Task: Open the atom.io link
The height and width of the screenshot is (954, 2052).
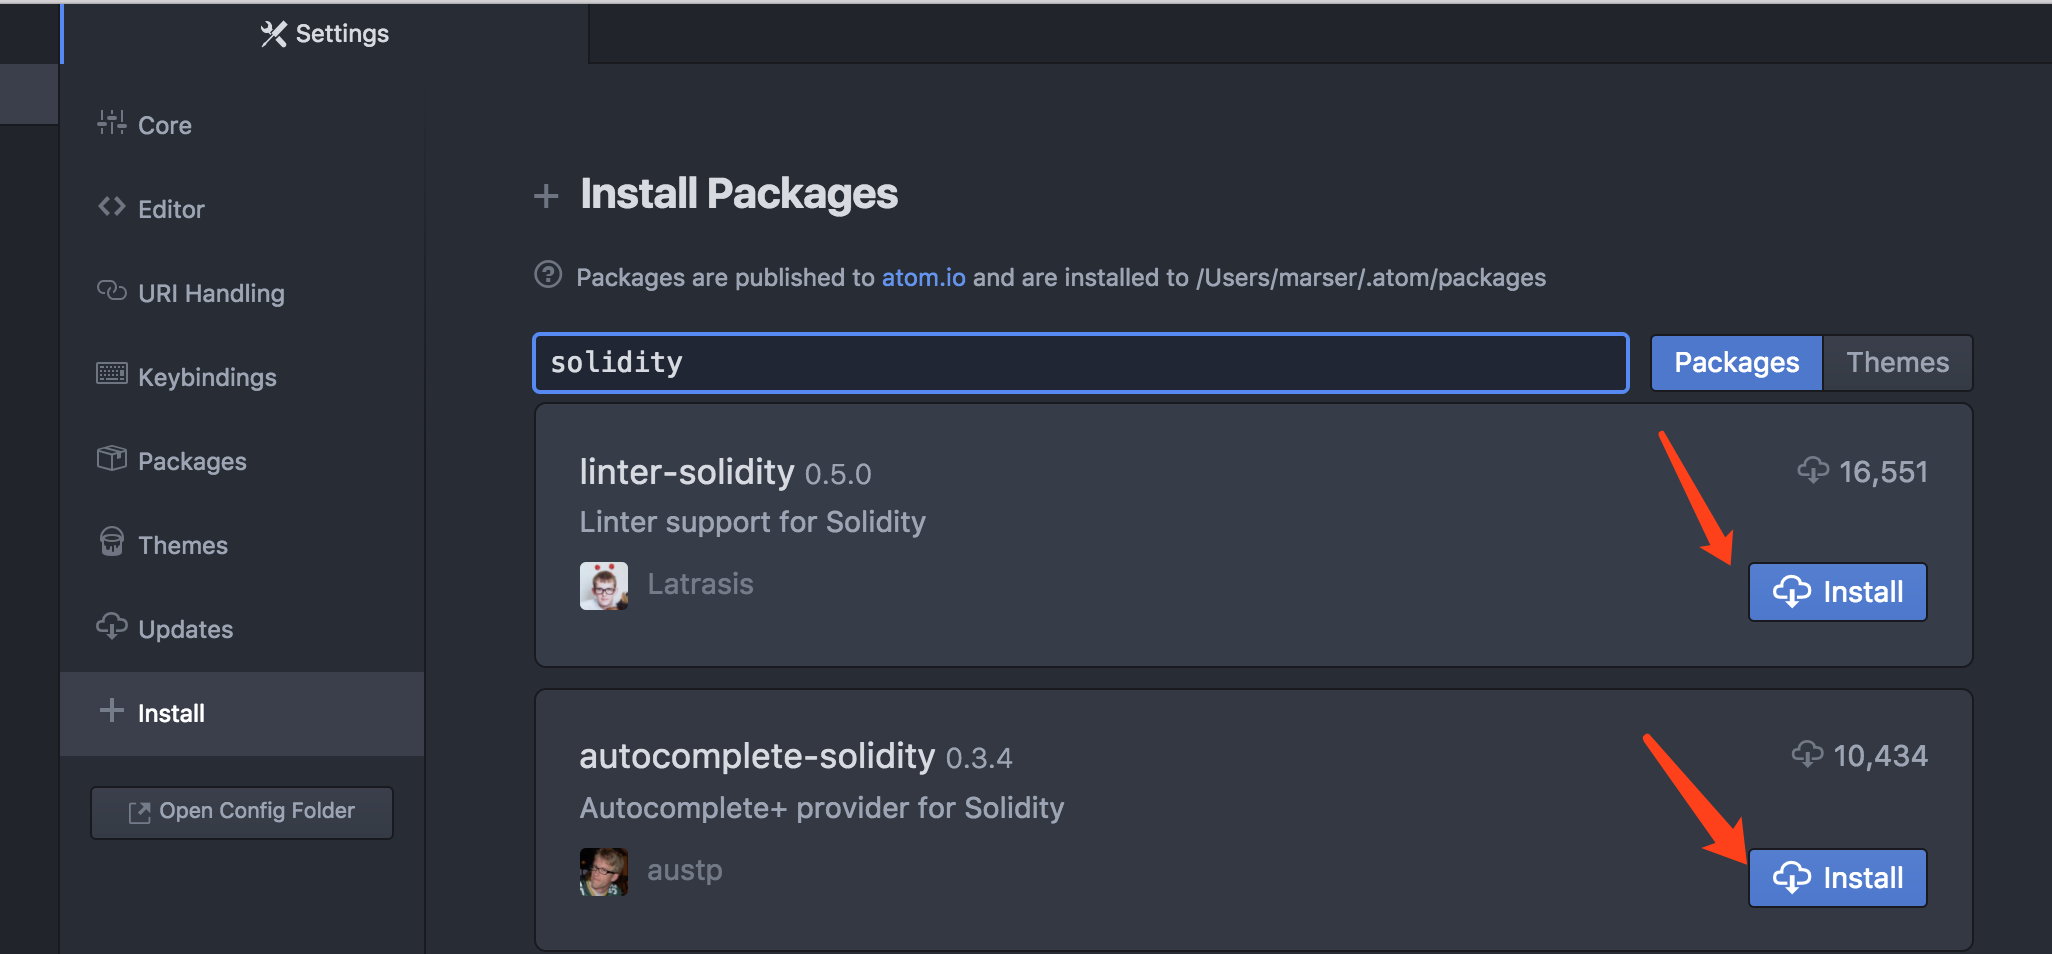Action: coord(923,277)
